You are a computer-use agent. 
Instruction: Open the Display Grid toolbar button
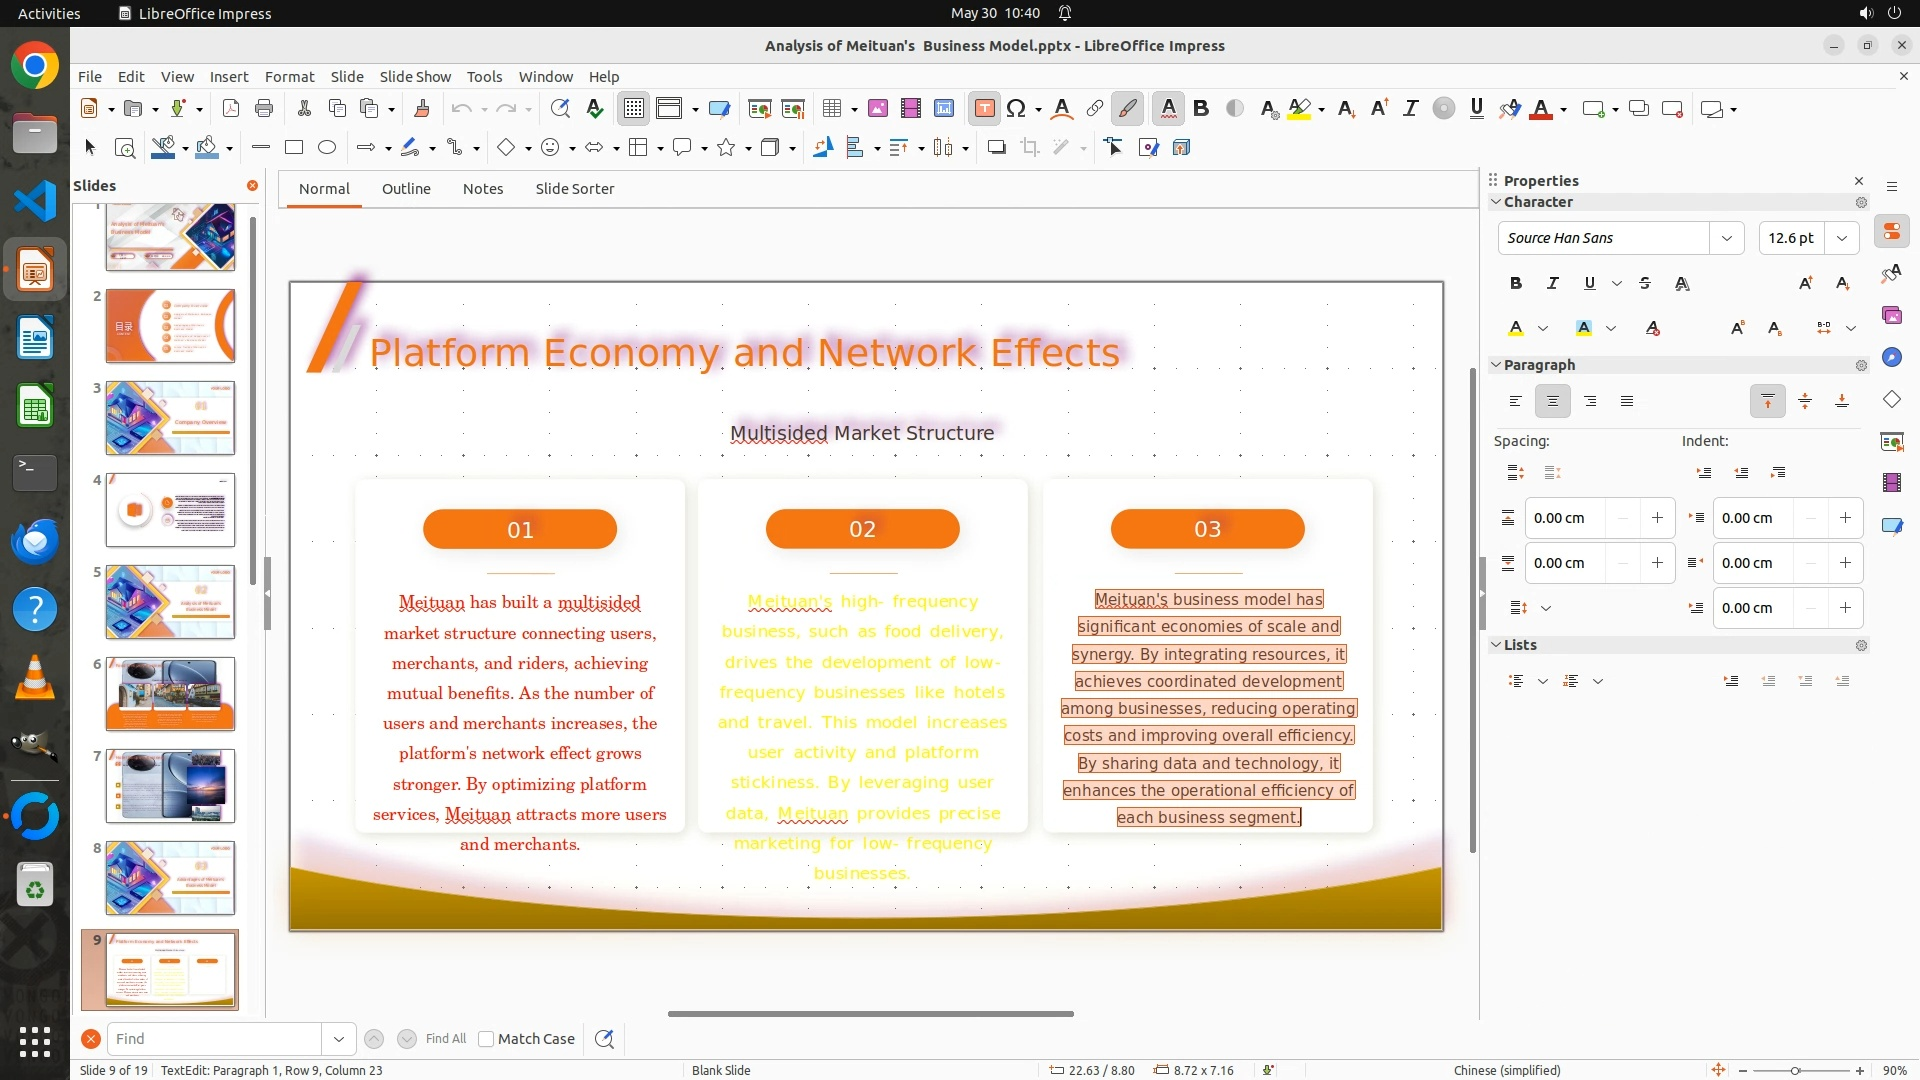pyautogui.click(x=634, y=109)
